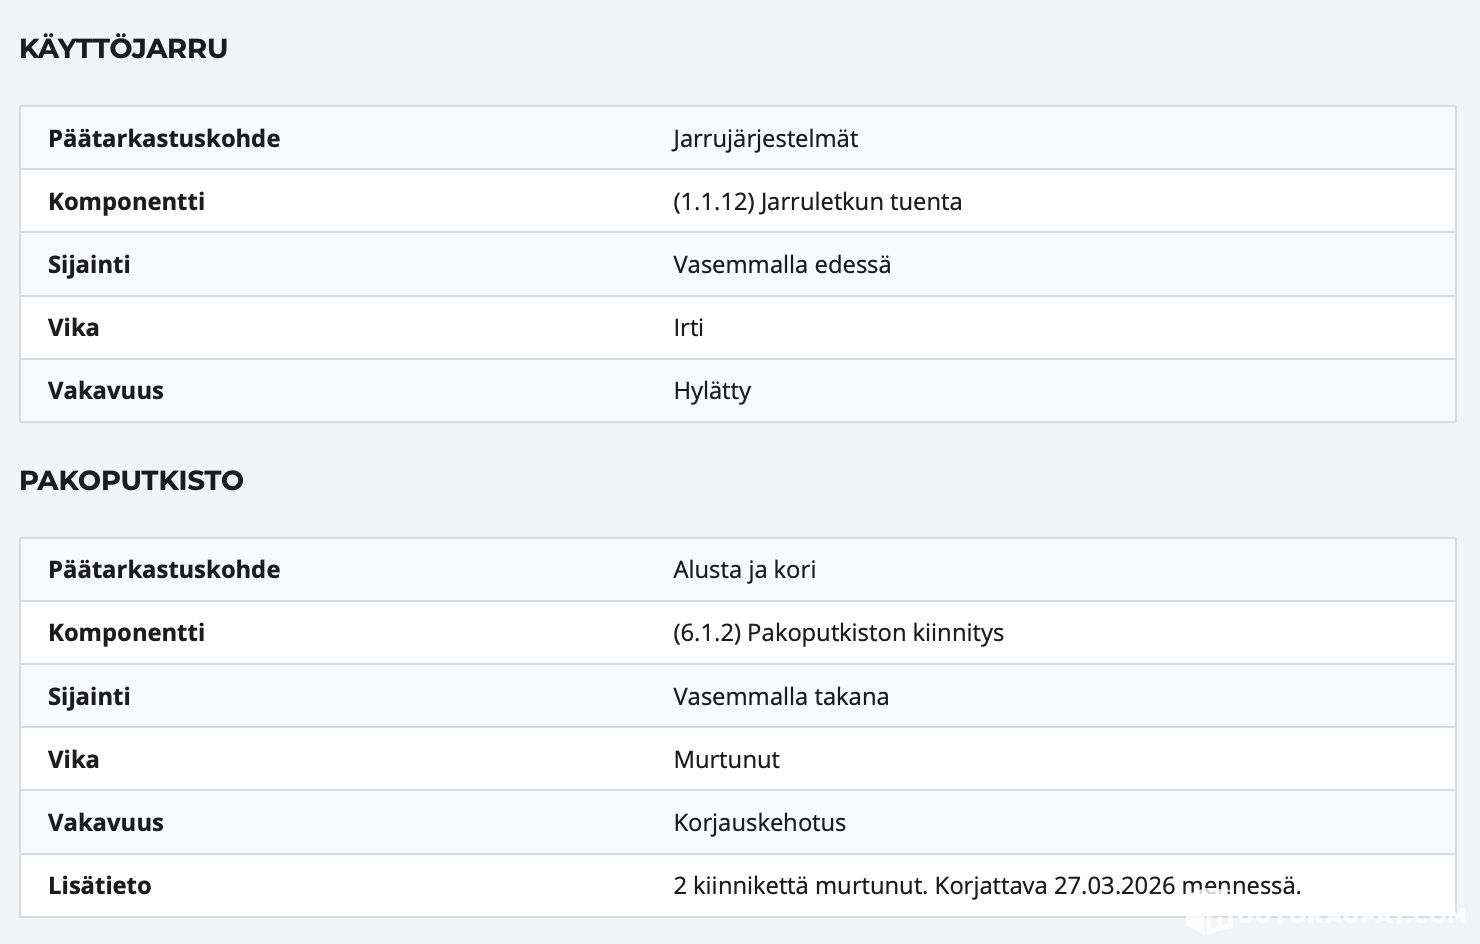Click the Vakavuus label in the Käyttöjarru table
This screenshot has height=944, width=1480.
pyautogui.click(x=105, y=390)
